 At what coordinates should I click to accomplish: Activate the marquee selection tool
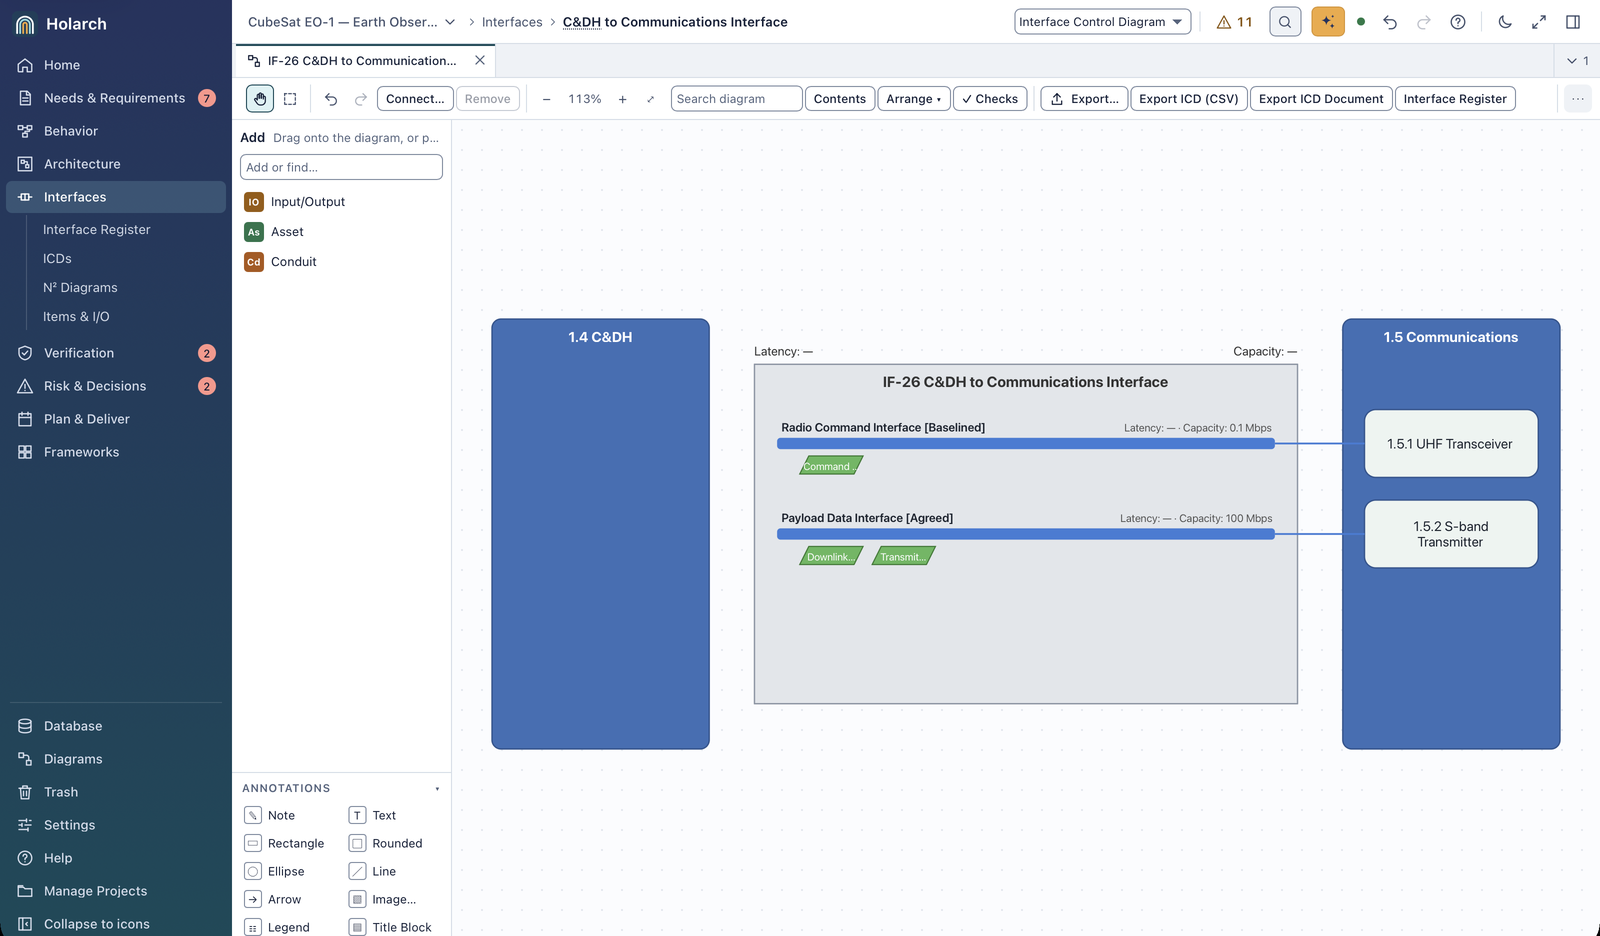(290, 99)
